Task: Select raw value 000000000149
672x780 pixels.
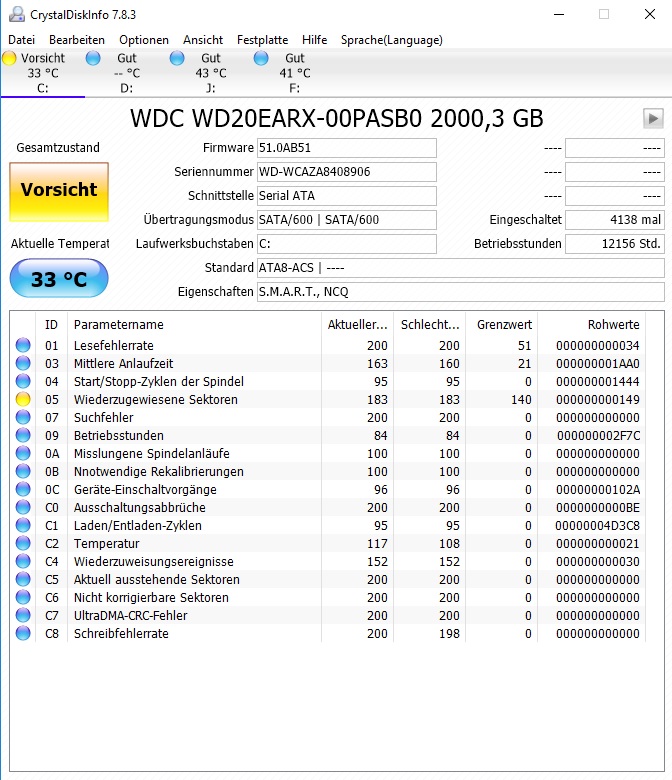Action: (597, 399)
